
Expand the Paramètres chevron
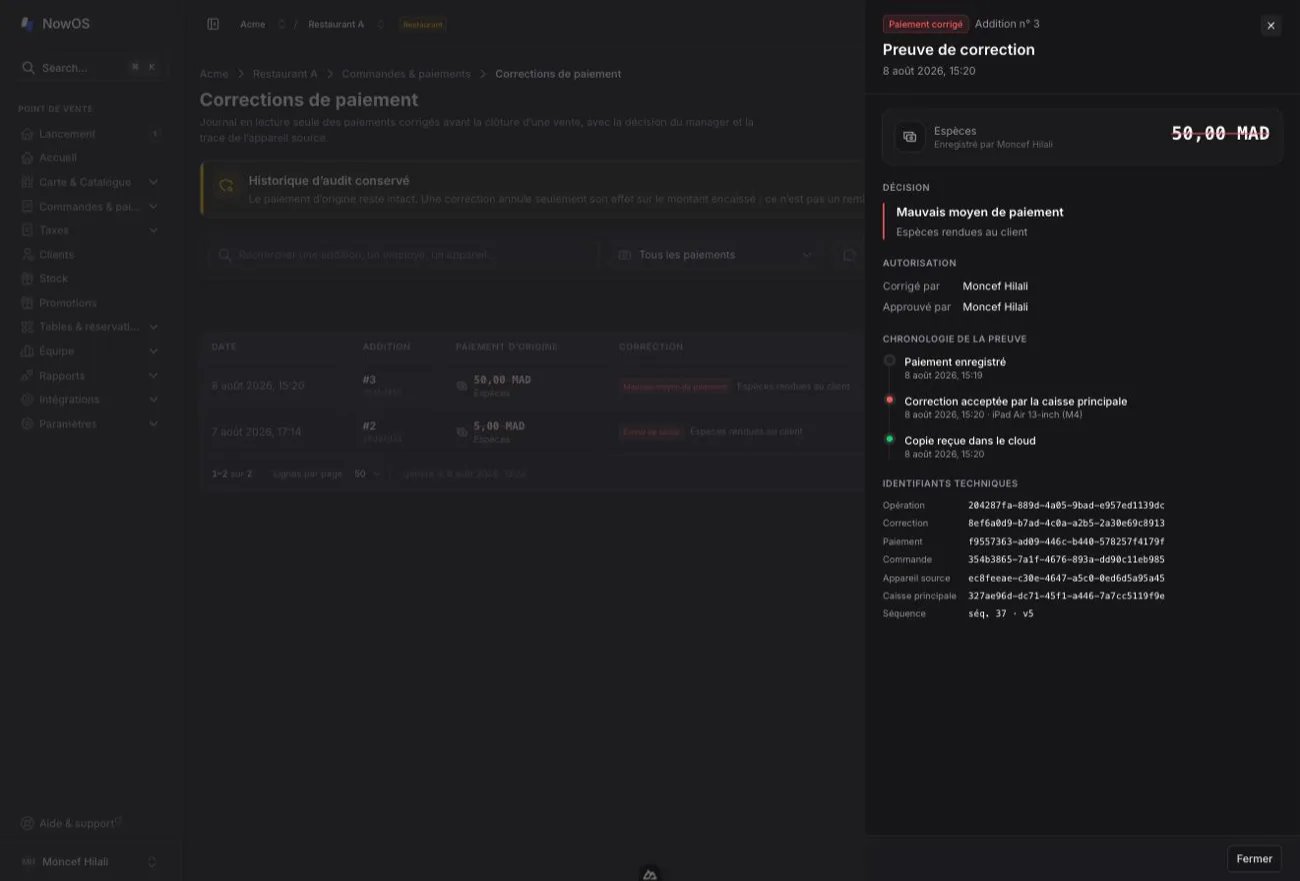coord(153,424)
